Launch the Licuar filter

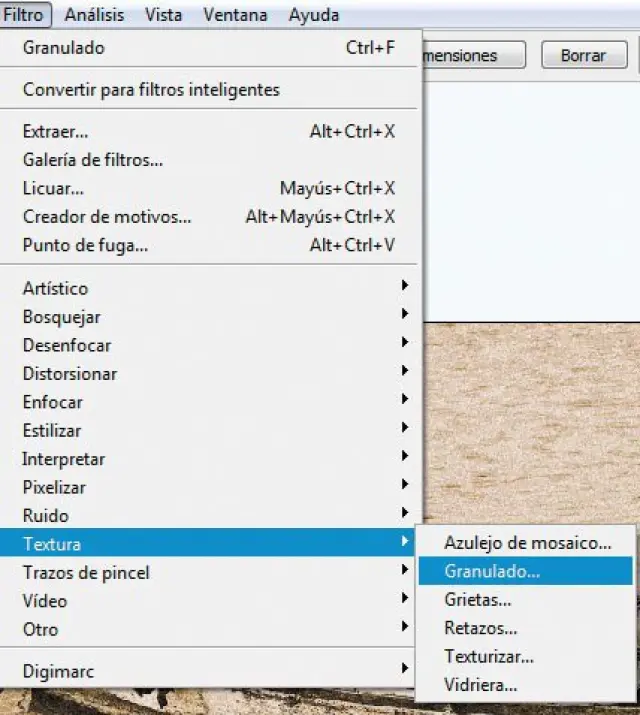[53, 188]
